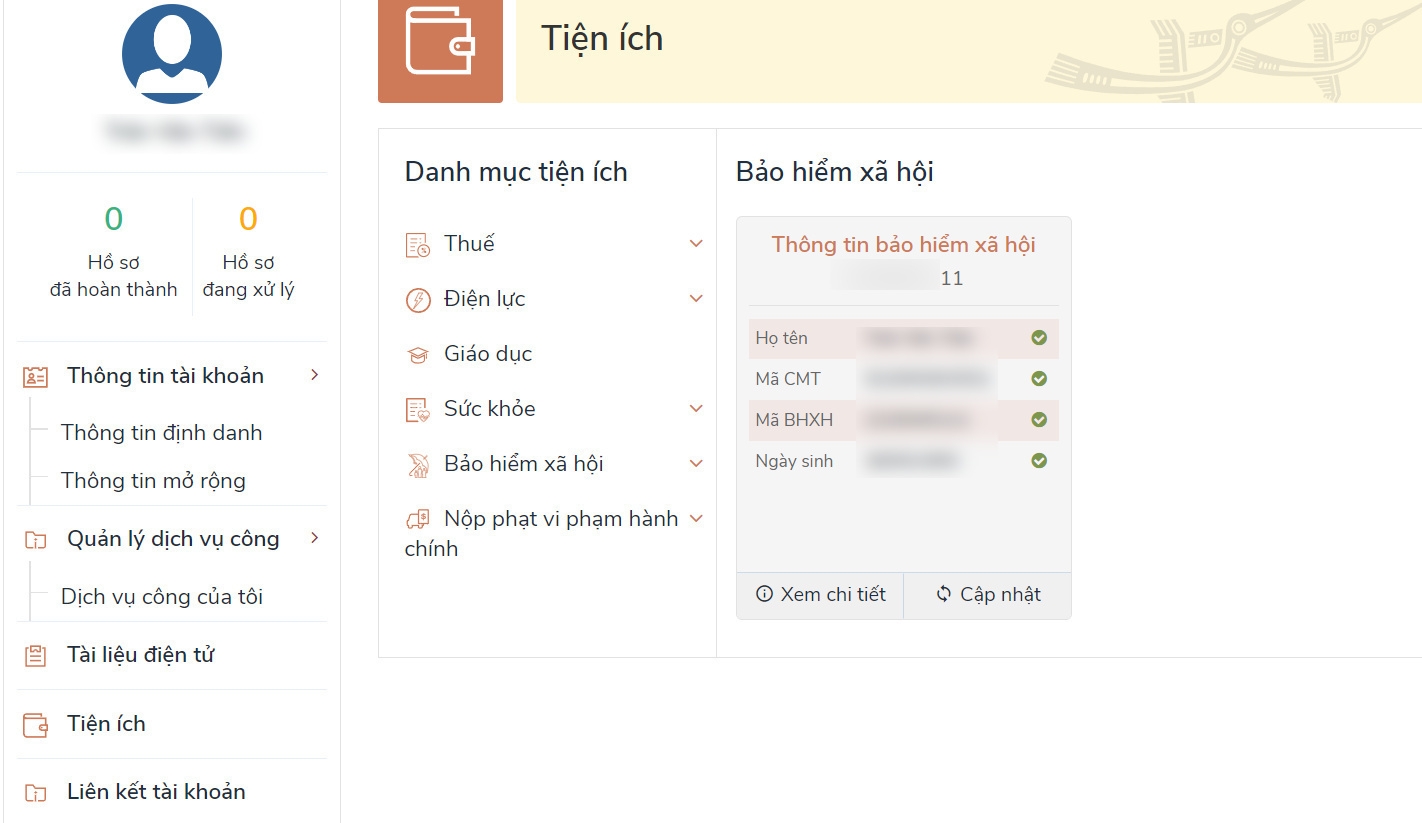Click the Liên kết tài khoản folder icon

point(35,793)
